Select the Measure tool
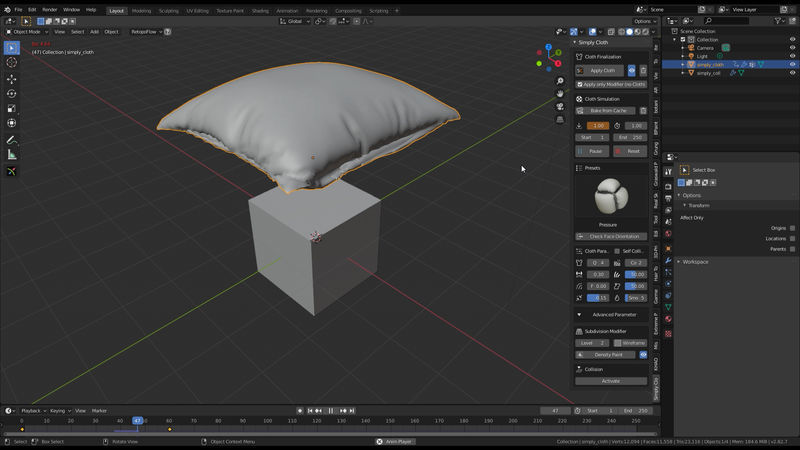 pyautogui.click(x=11, y=155)
